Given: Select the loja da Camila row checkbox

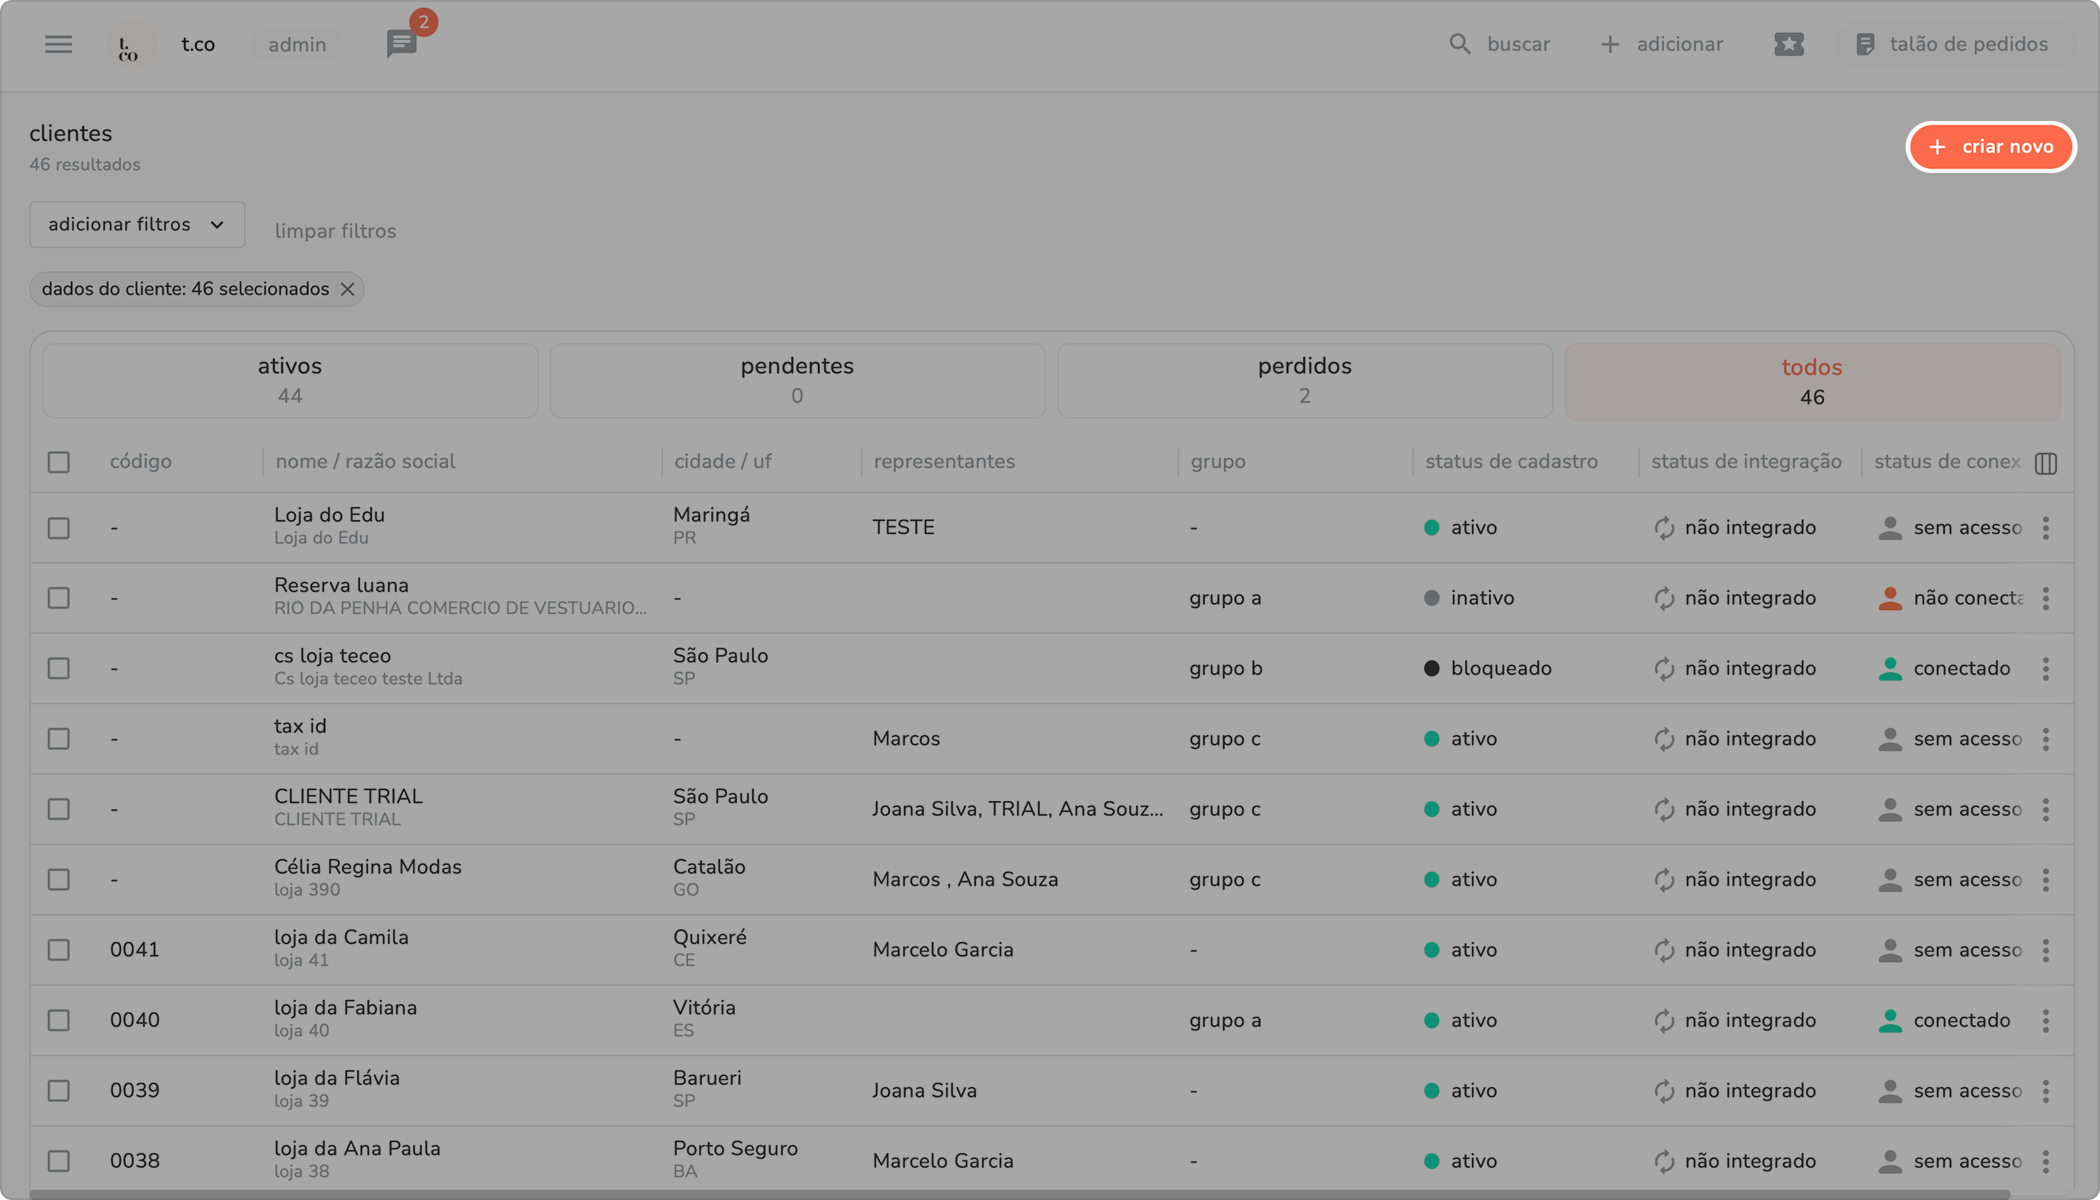Looking at the screenshot, I should 59,950.
